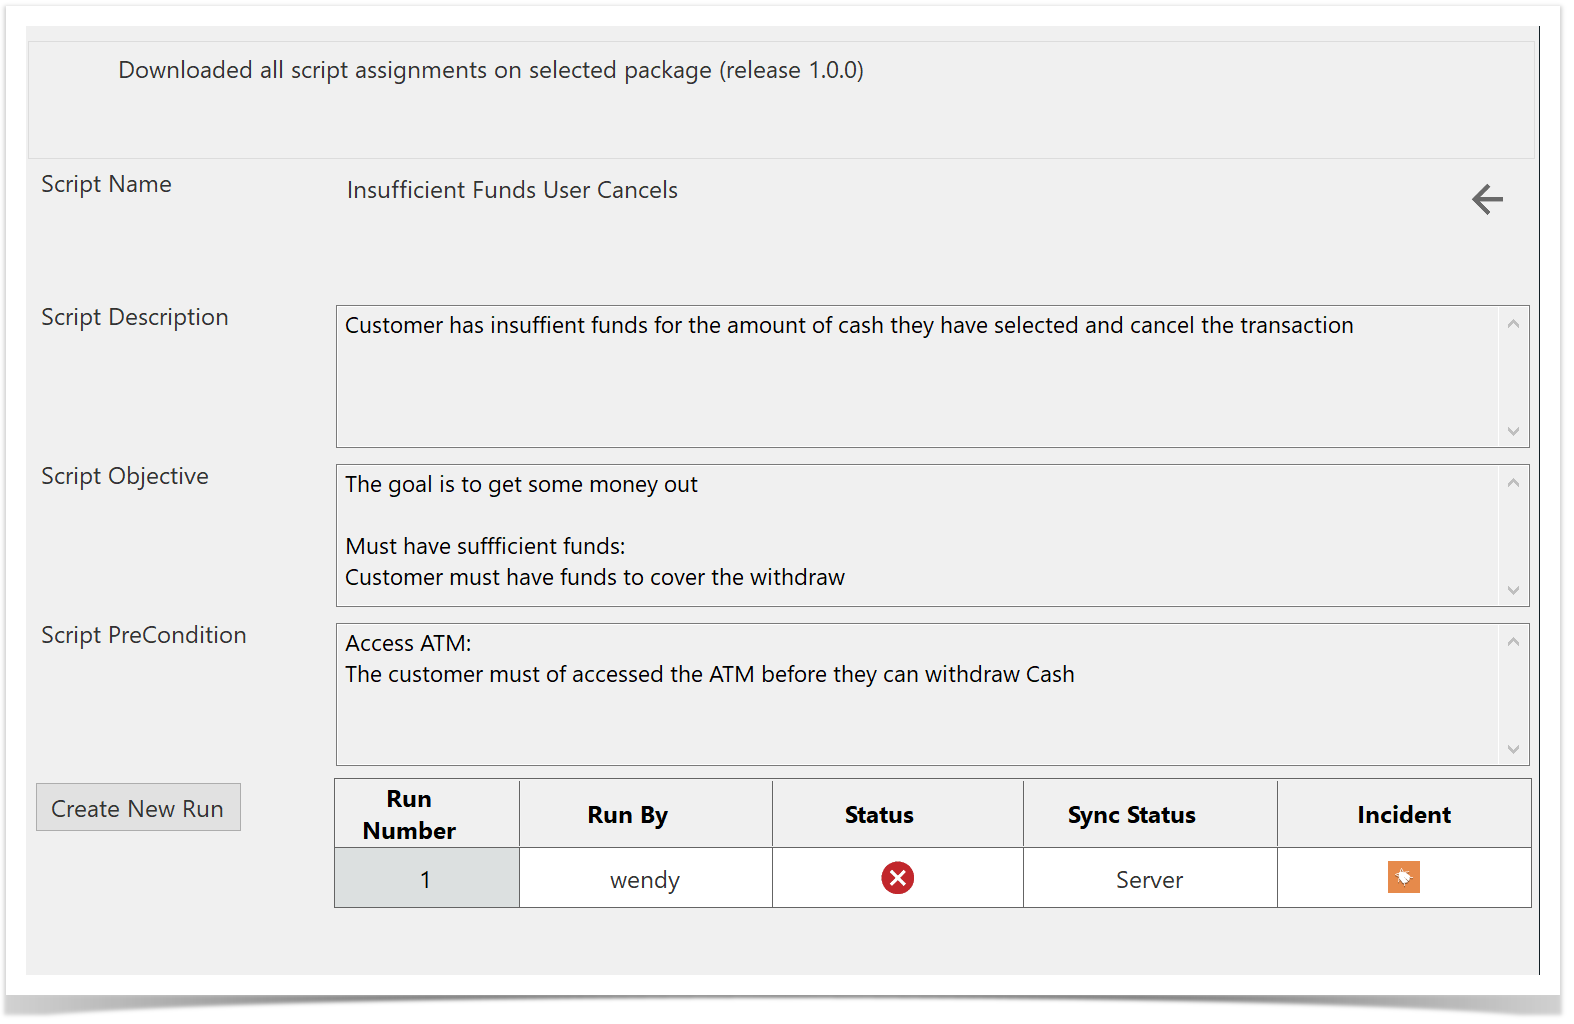Click the Status column header
Viewport: 1574px width, 1024px height.
tap(878, 815)
